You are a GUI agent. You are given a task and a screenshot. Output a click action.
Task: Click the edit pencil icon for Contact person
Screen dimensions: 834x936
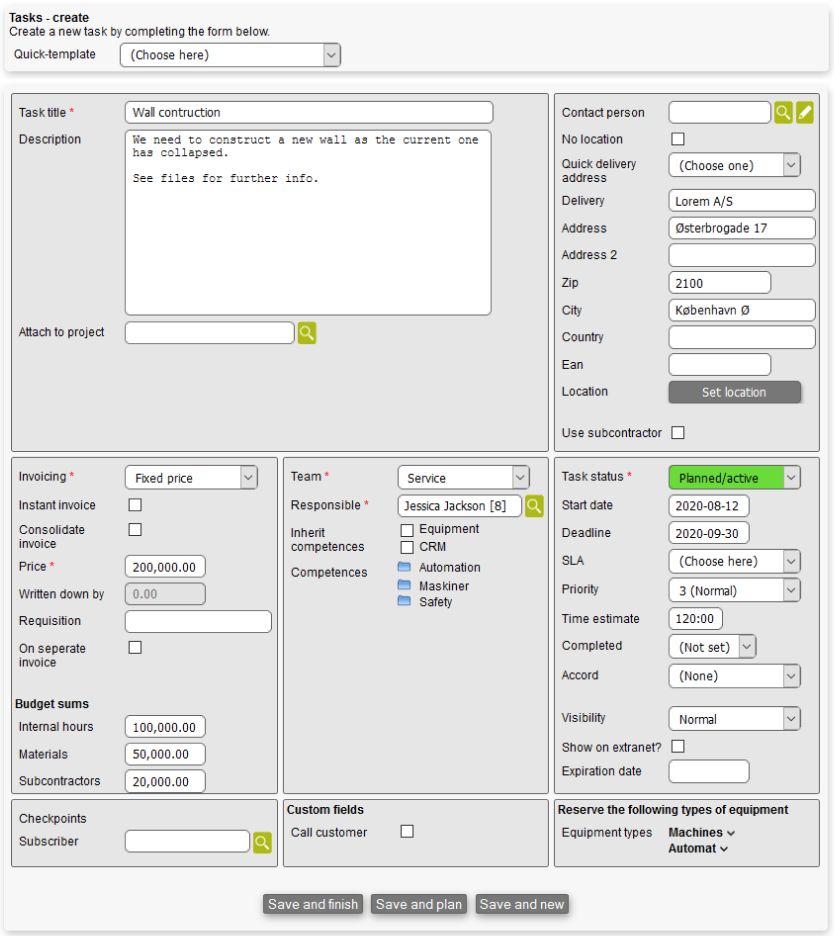805,112
